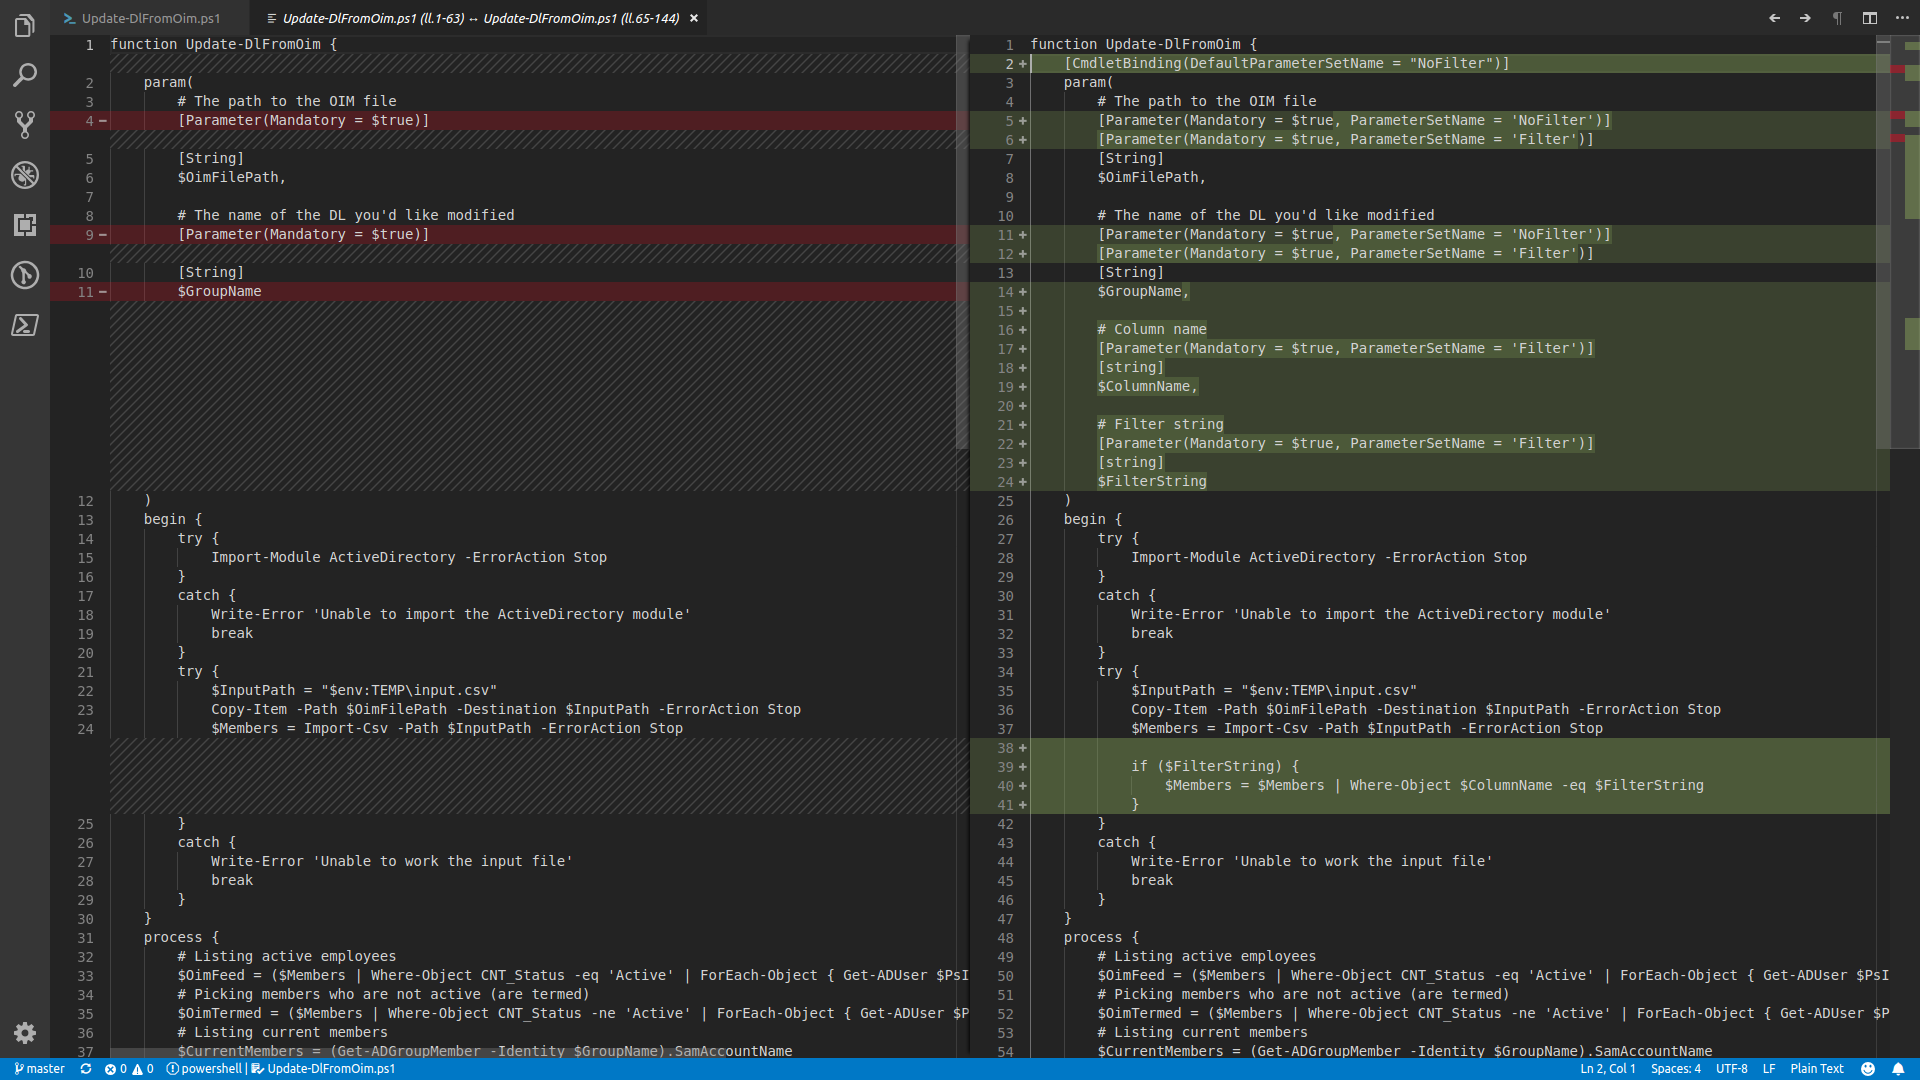This screenshot has height=1080, width=1920.
Task: Open the Explorer view in the activity bar
Action: click(25, 25)
